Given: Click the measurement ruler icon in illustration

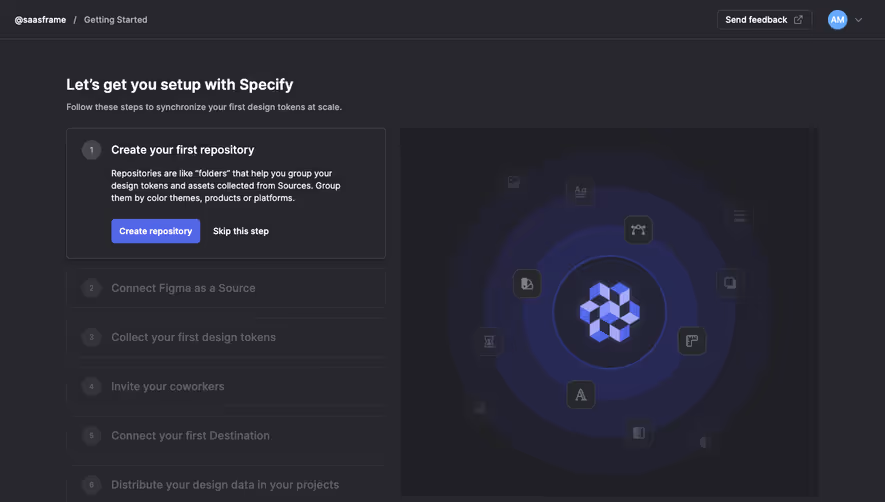Looking at the screenshot, I should [692, 341].
